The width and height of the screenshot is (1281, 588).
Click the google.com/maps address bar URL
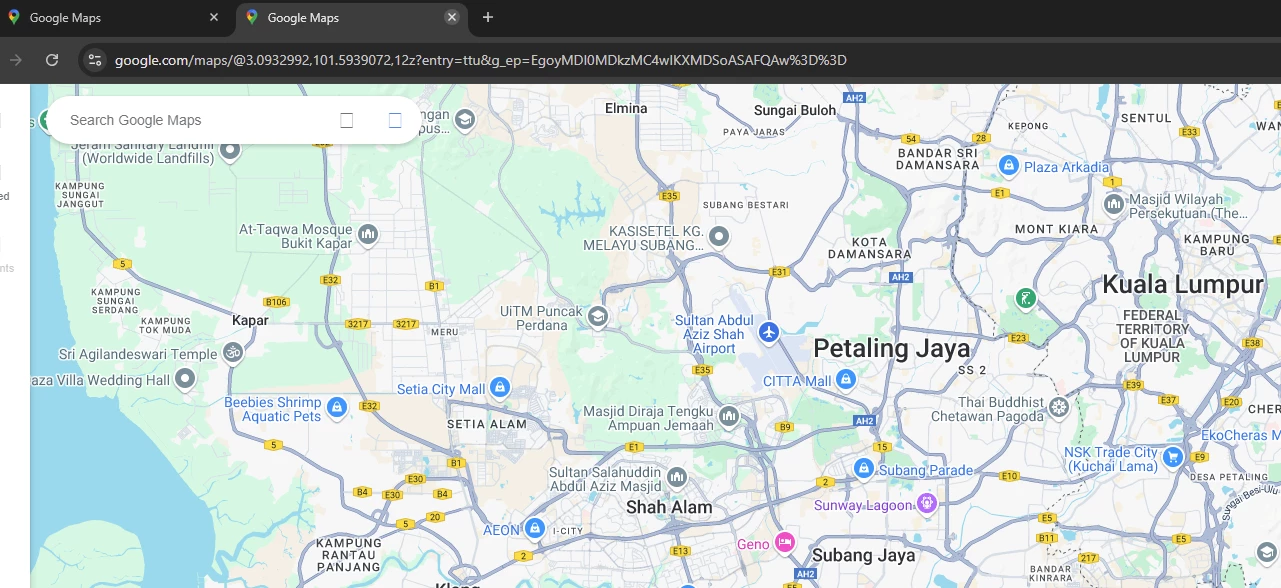pos(481,60)
